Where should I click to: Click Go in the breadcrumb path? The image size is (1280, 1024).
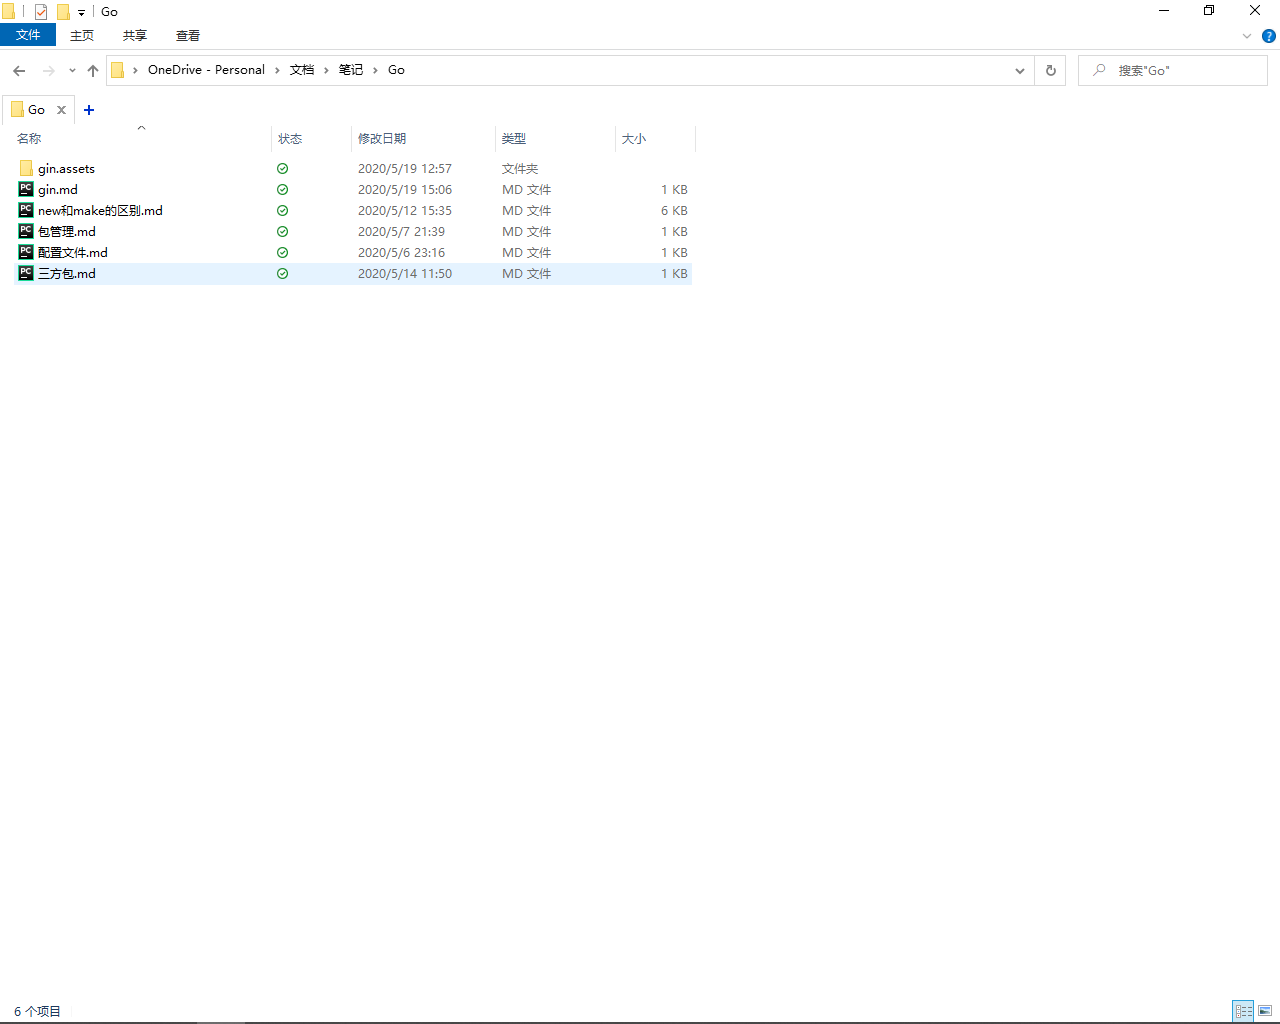pyautogui.click(x=396, y=70)
